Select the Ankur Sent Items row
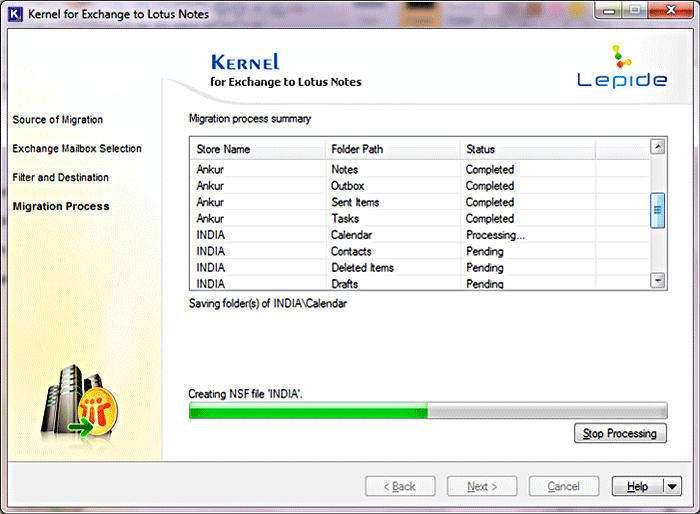 point(420,202)
